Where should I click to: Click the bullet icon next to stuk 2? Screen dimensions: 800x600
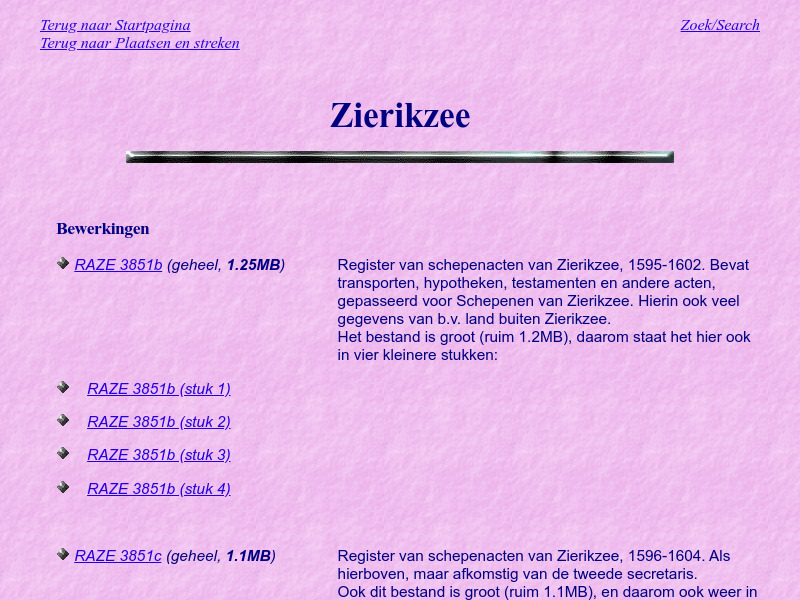(62, 420)
